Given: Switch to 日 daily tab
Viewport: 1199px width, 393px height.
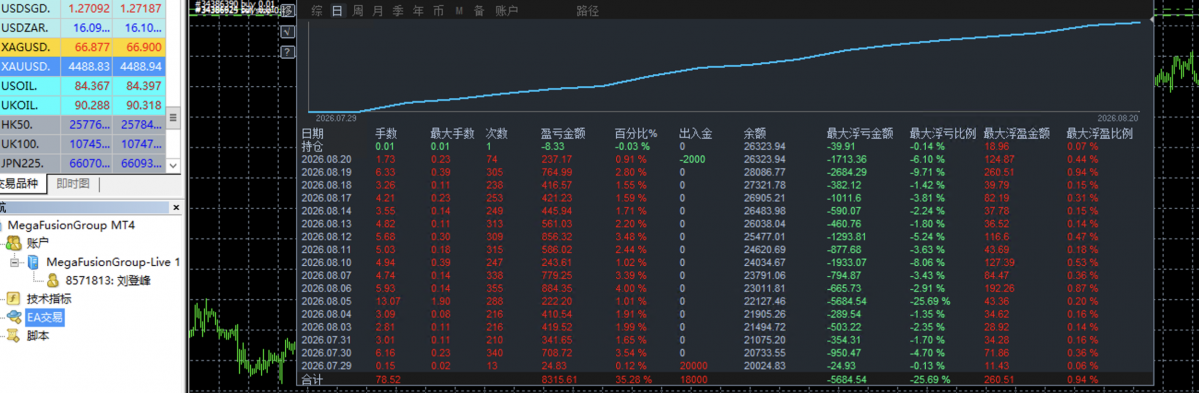Looking at the screenshot, I should pos(337,11).
